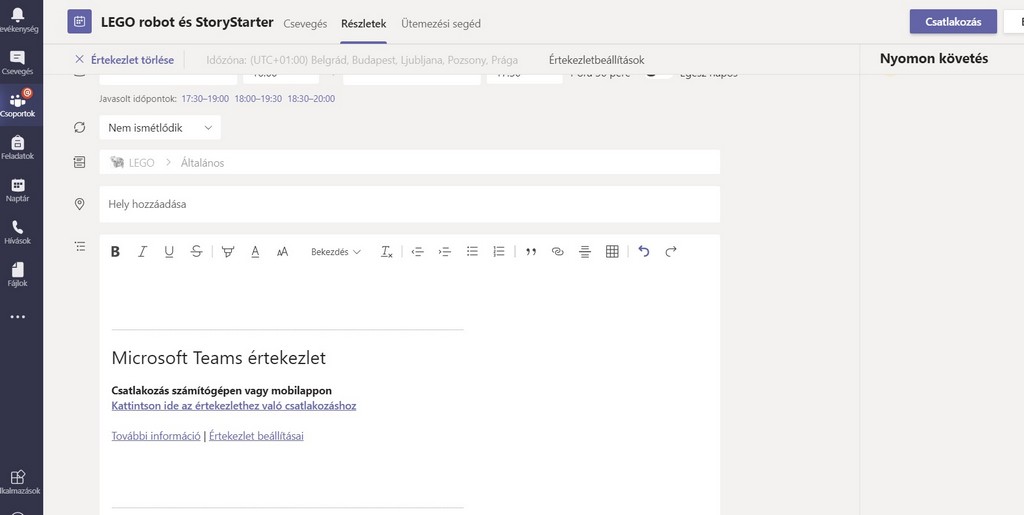Open Feladatok assignments in the sidebar
1024x515 pixels.
coord(18,147)
